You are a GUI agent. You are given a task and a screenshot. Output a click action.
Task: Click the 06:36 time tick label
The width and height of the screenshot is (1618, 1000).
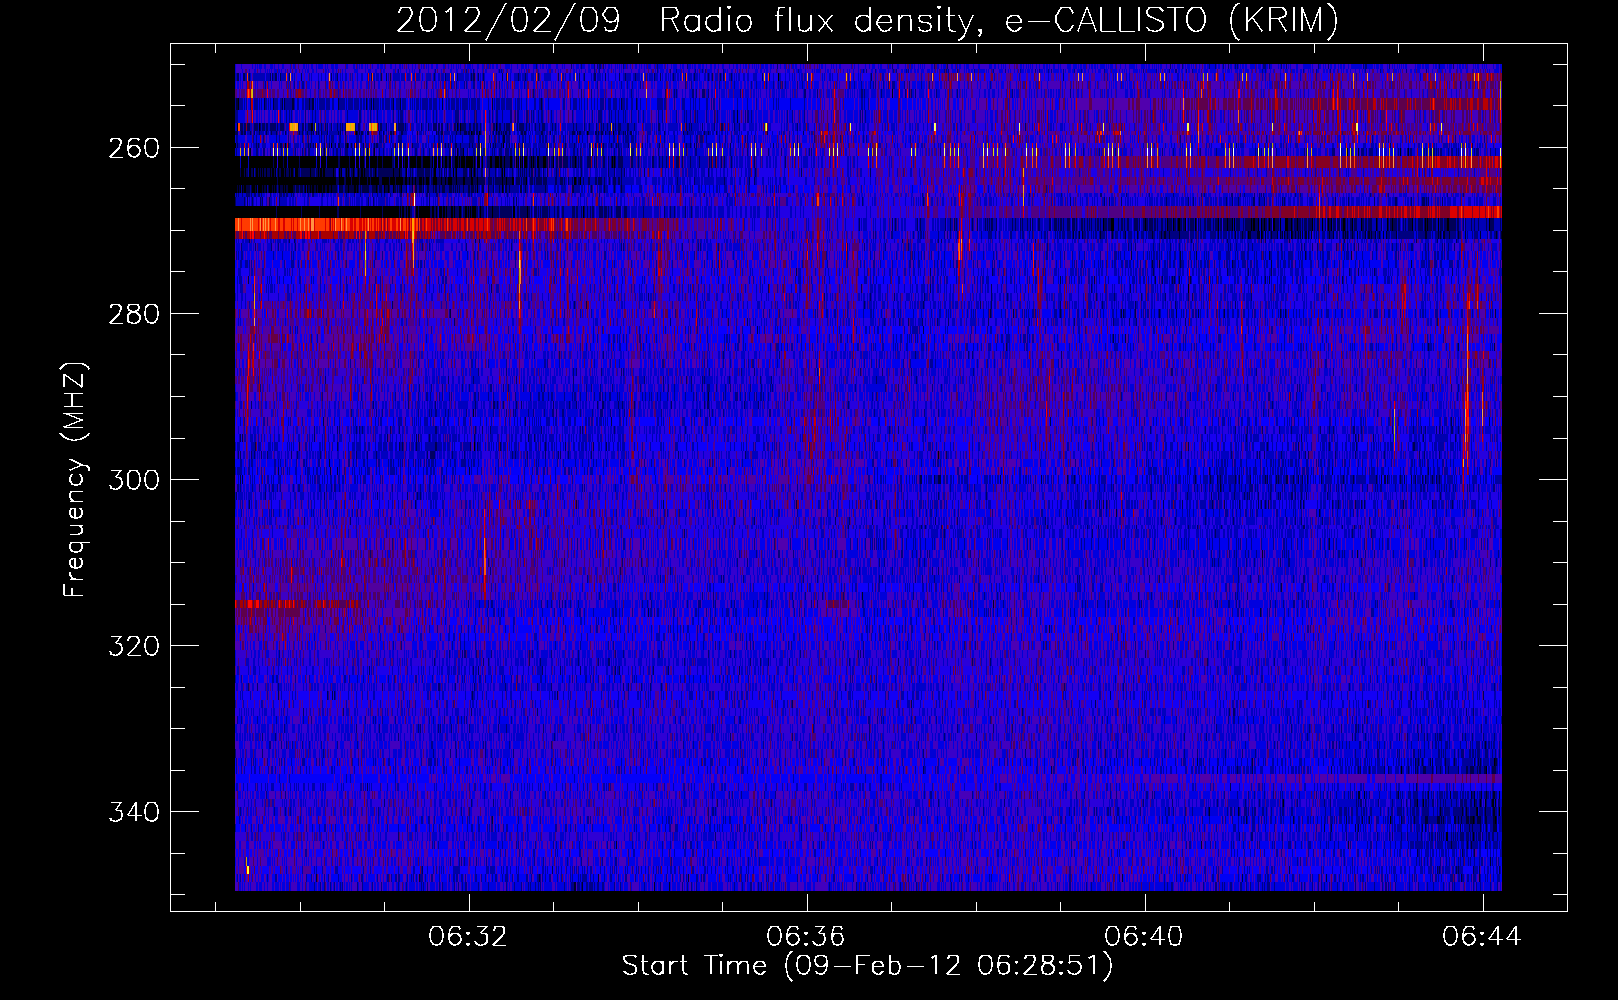tap(805, 937)
